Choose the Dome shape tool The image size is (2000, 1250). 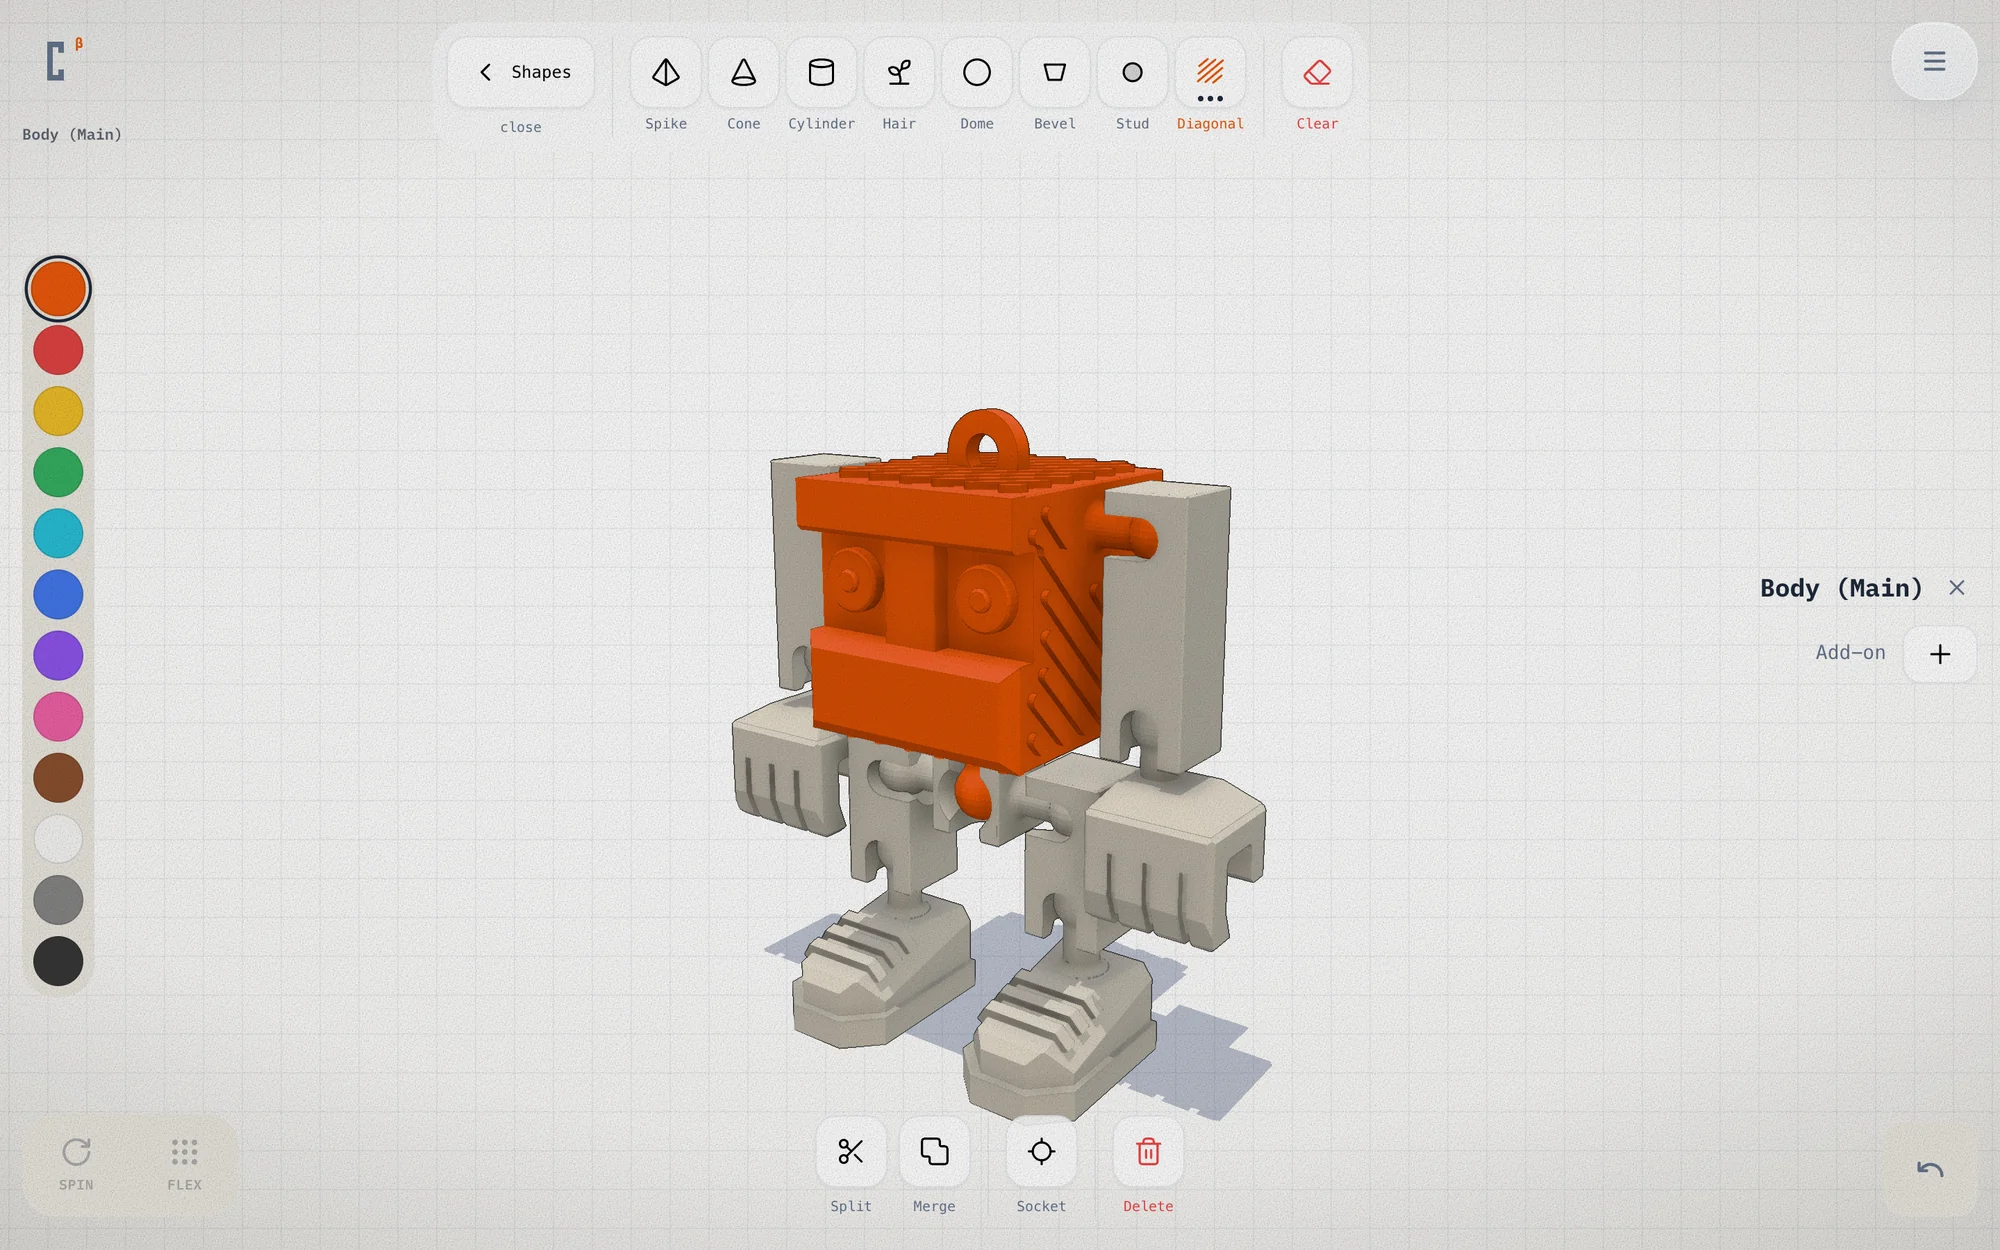(977, 73)
